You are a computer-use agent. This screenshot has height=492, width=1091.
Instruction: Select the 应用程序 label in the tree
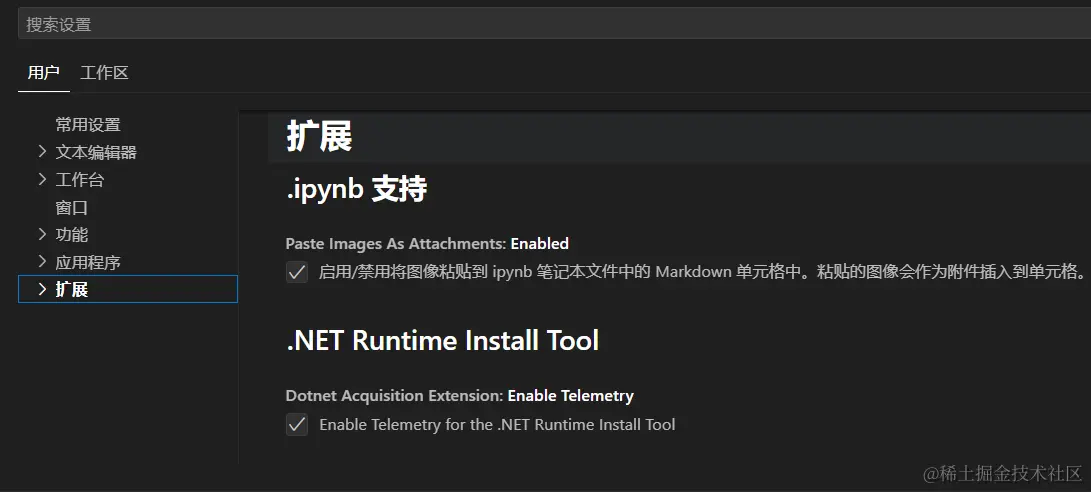click(x=88, y=263)
